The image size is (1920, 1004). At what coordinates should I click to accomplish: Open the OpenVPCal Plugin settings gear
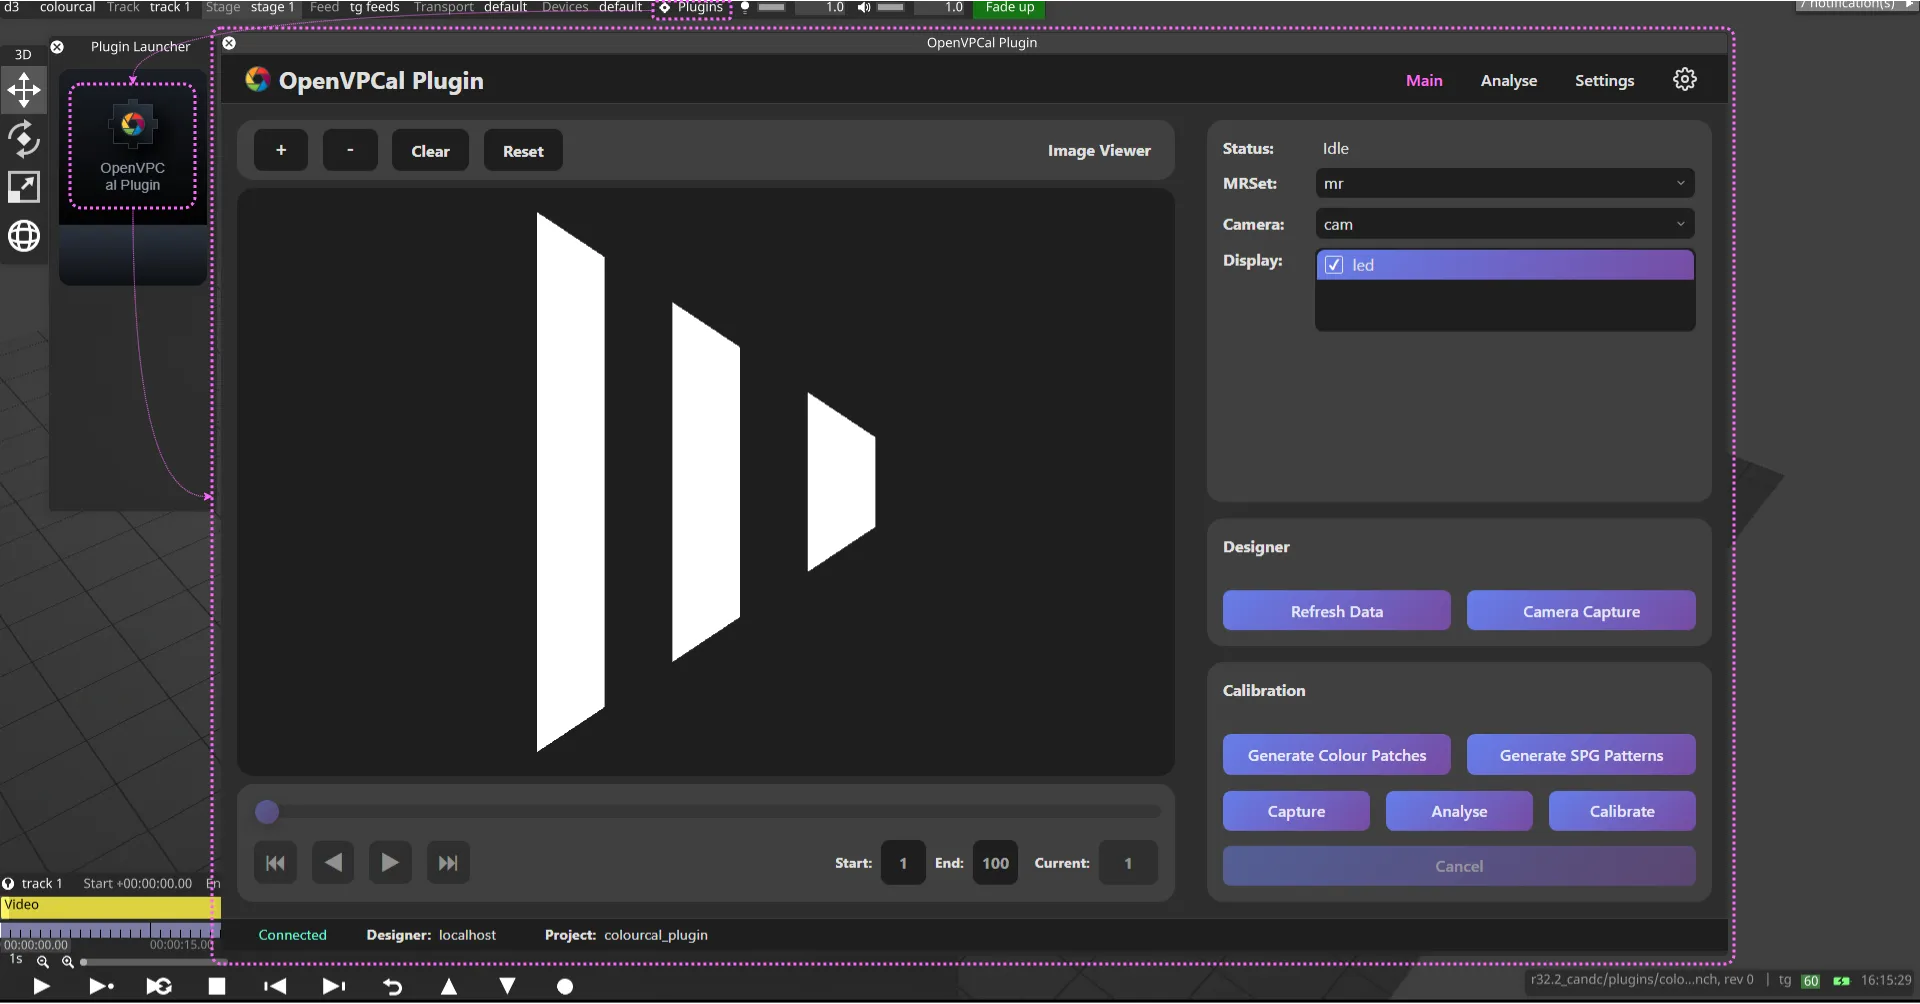pos(1685,79)
